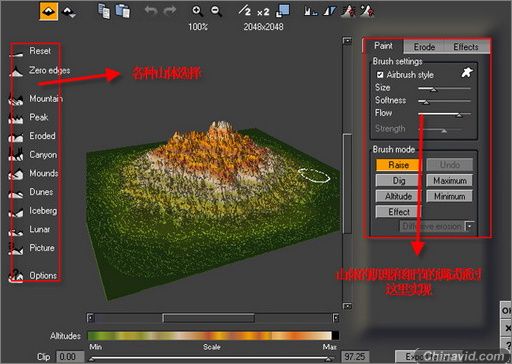This screenshot has height=364, width=512.
Task: Adjust the brush Softness slider
Action: [x=444, y=101]
